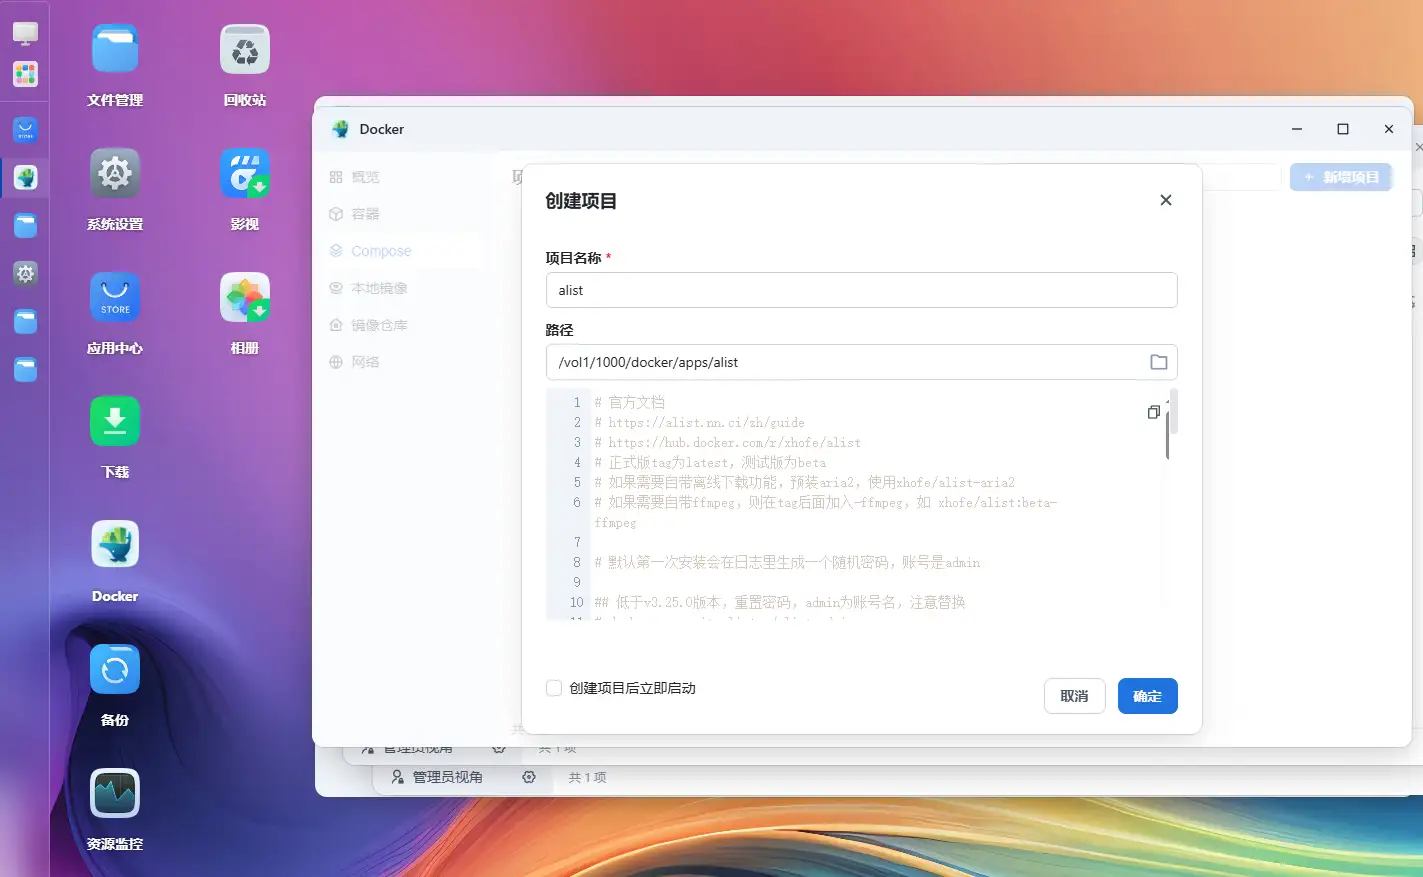Launch 资源监控 from the desktop

[x=114, y=793]
